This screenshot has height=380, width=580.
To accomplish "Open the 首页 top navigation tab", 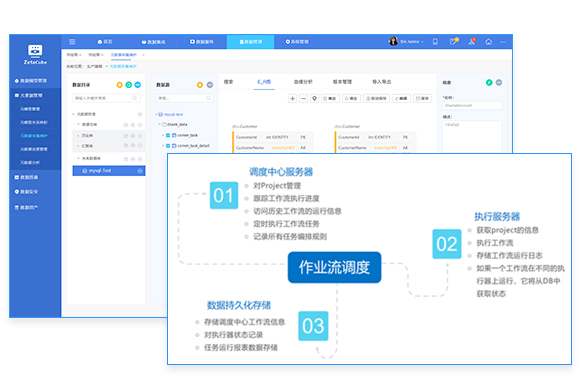I will coord(105,42).
